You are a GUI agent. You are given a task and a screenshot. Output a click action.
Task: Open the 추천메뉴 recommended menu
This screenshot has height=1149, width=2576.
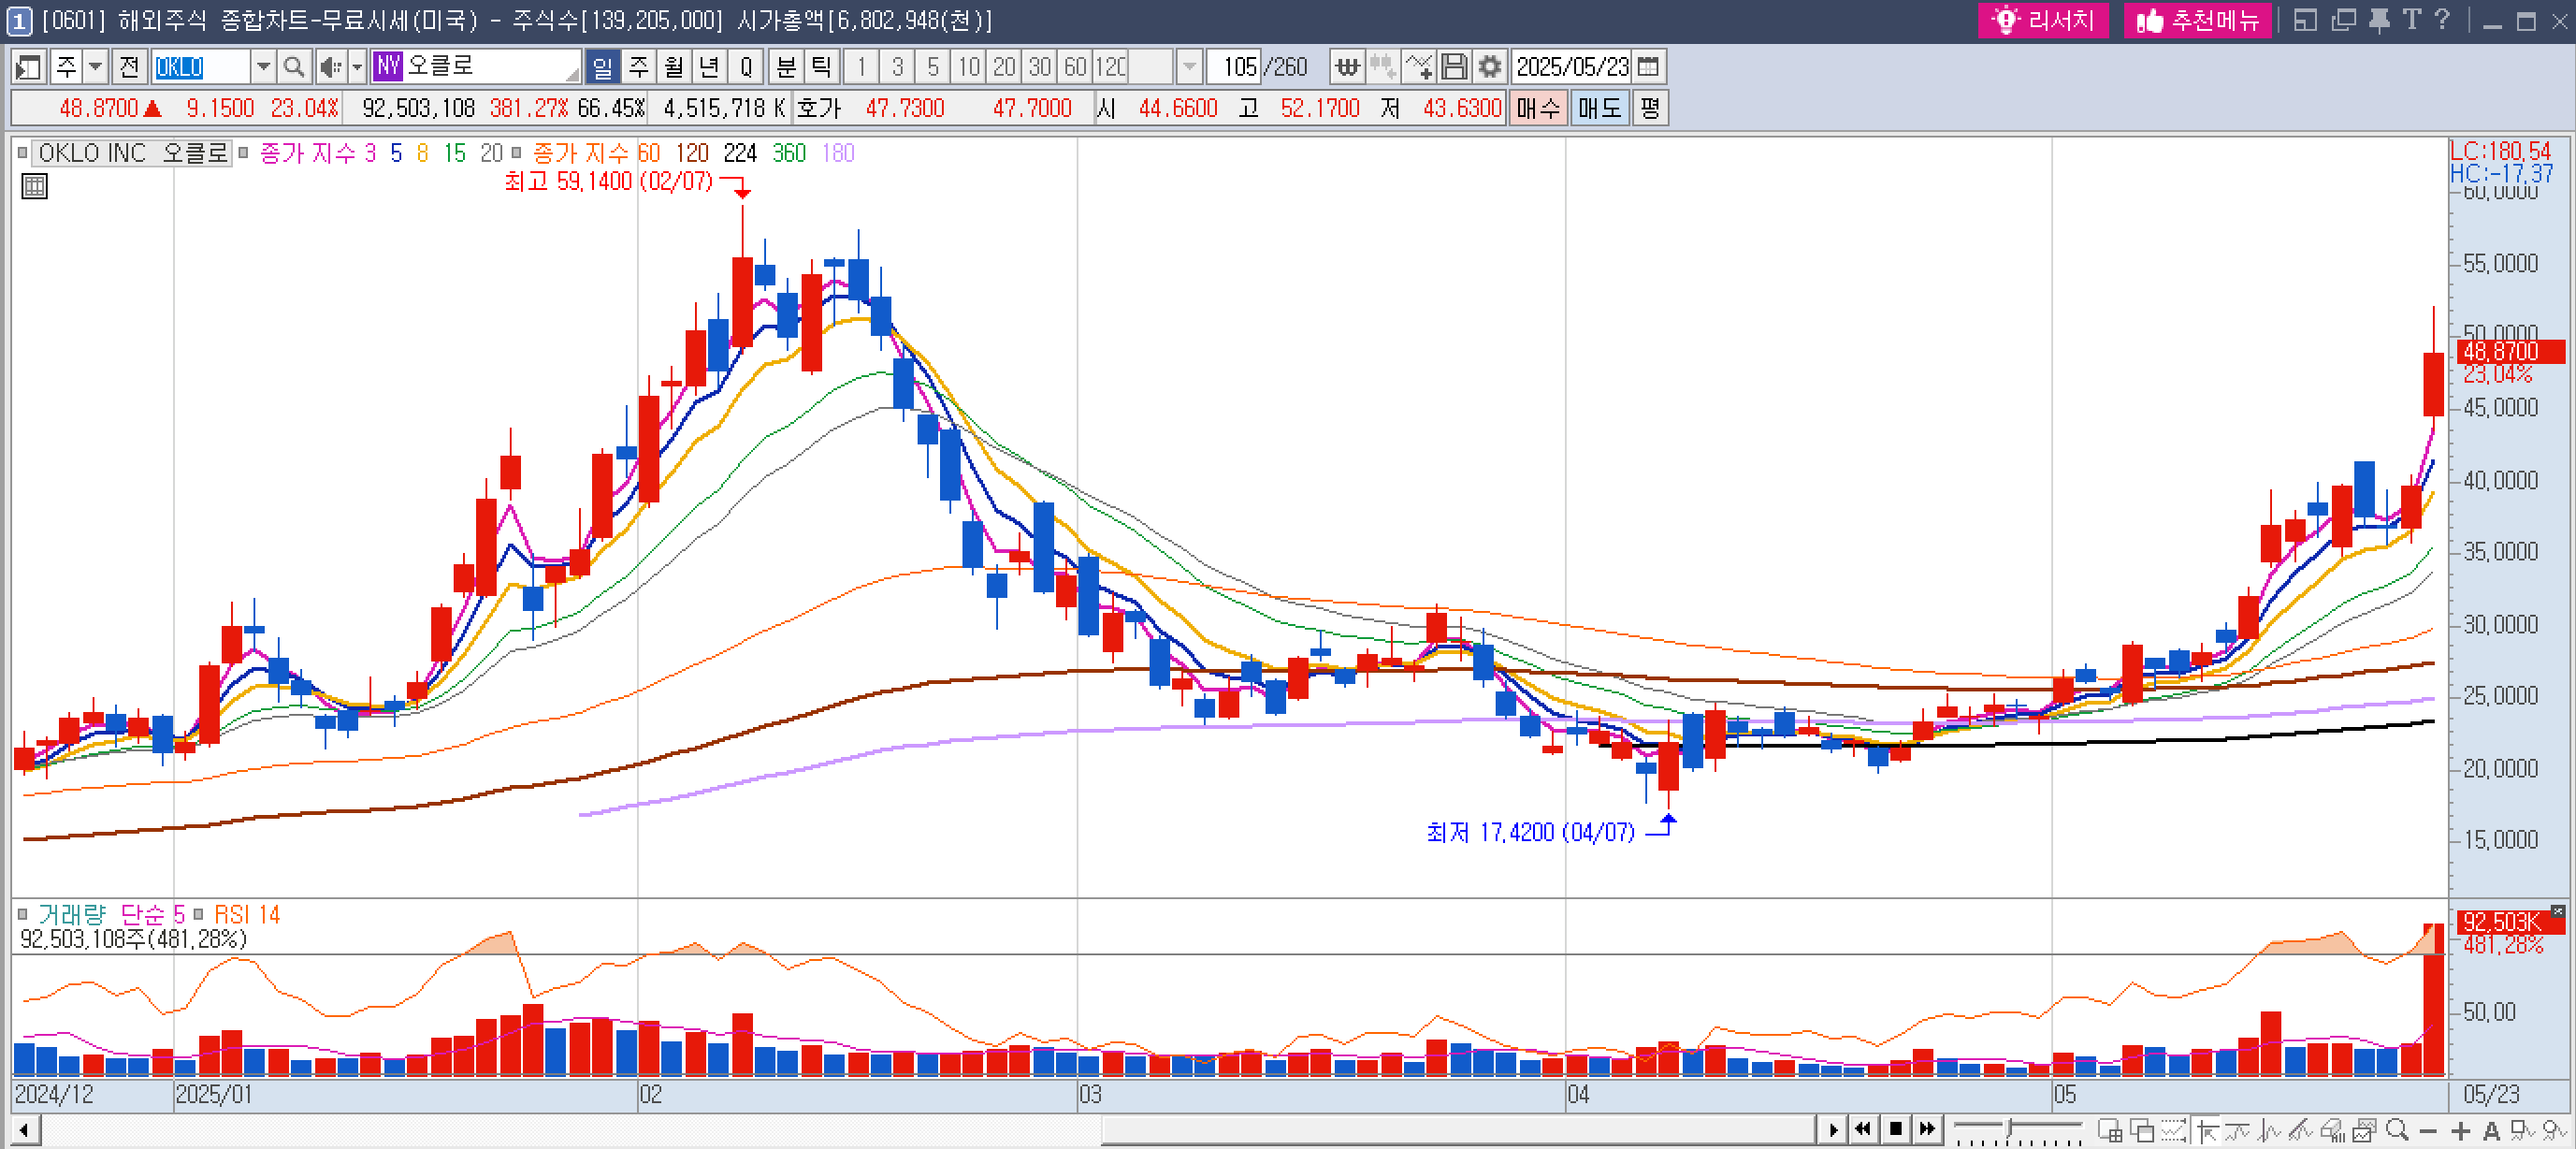click(2197, 20)
